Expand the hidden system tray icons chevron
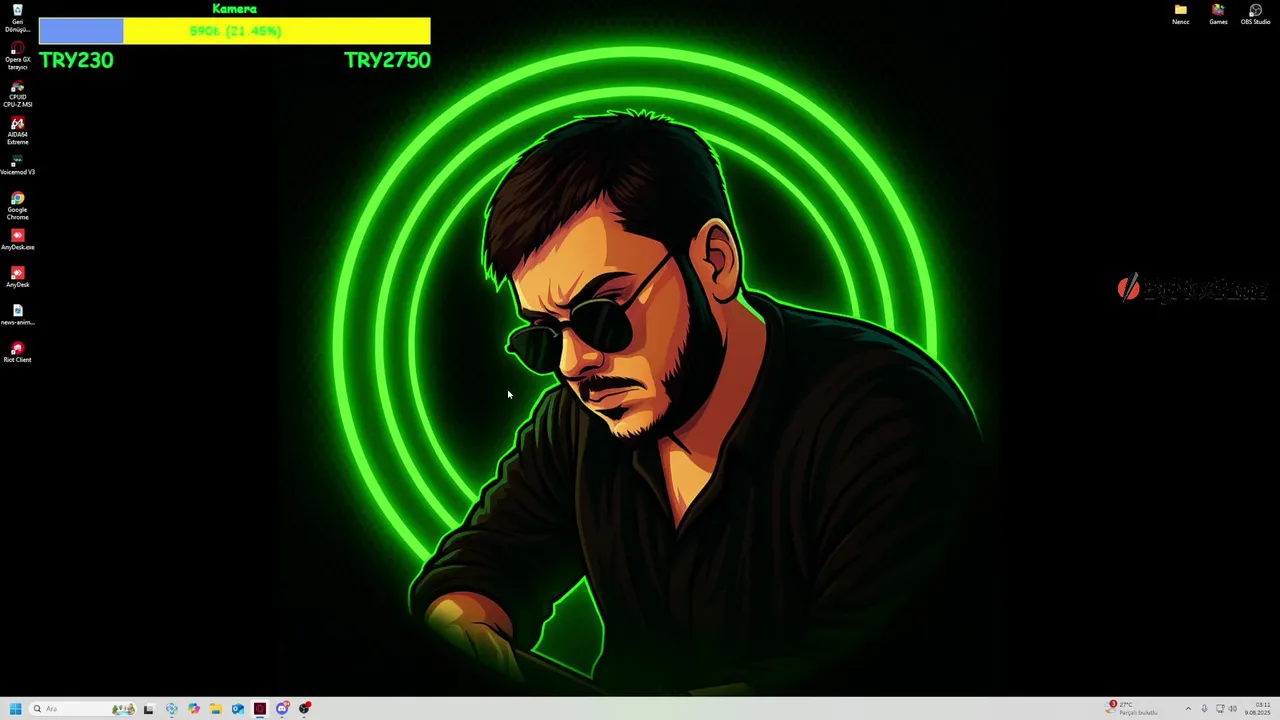This screenshot has width=1280, height=720. (1188, 709)
